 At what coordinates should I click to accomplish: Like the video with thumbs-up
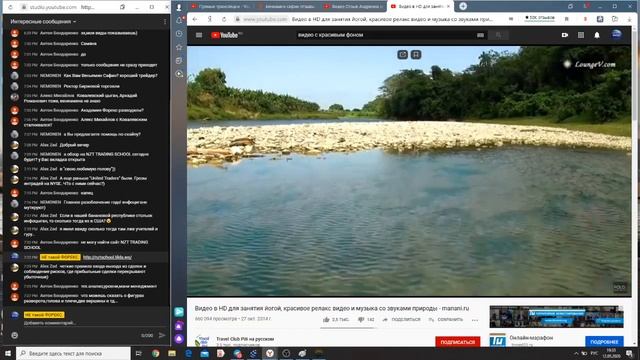click(x=326, y=320)
